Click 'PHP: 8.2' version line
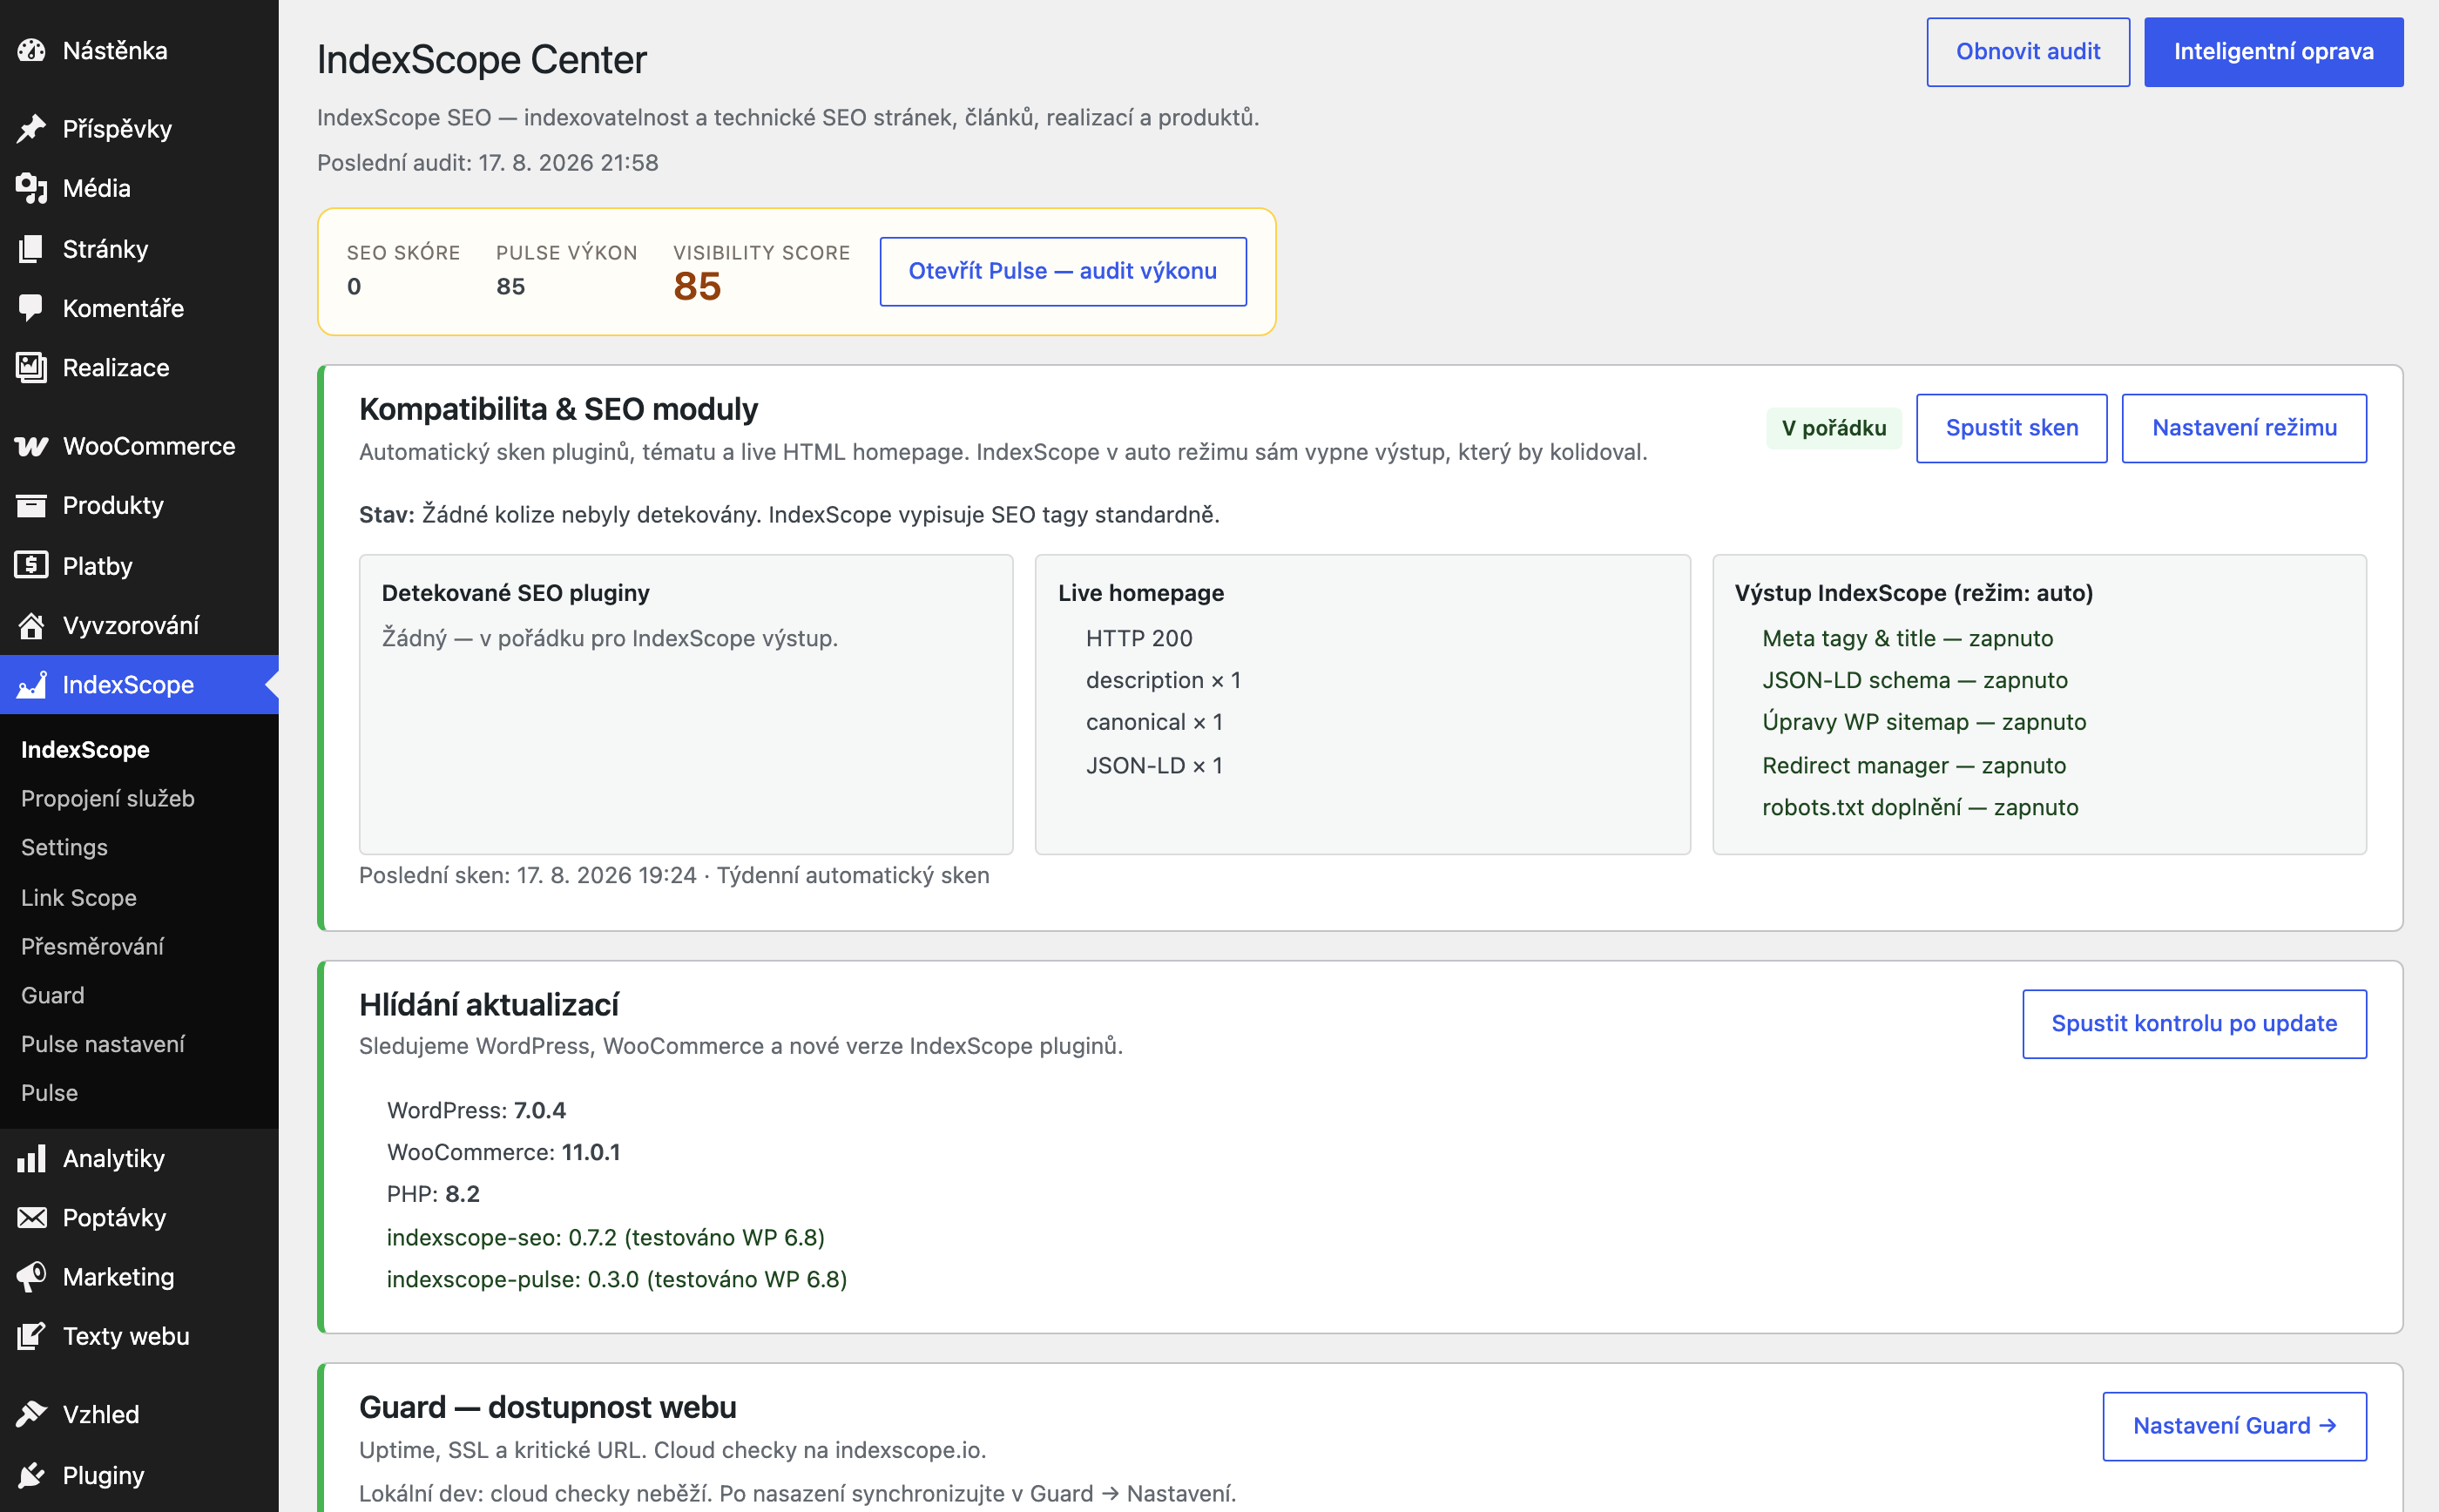The height and width of the screenshot is (1512, 2439). 433,1194
